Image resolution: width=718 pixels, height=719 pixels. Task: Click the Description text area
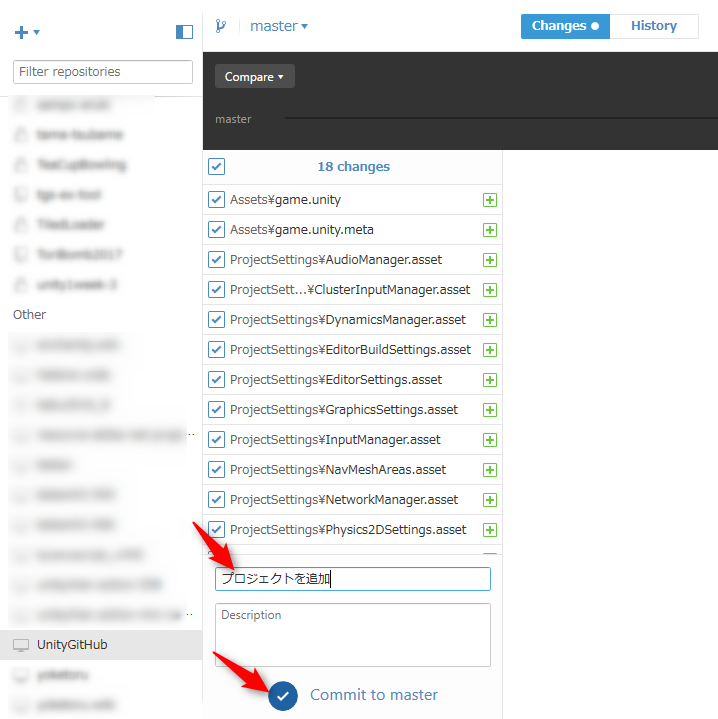353,635
